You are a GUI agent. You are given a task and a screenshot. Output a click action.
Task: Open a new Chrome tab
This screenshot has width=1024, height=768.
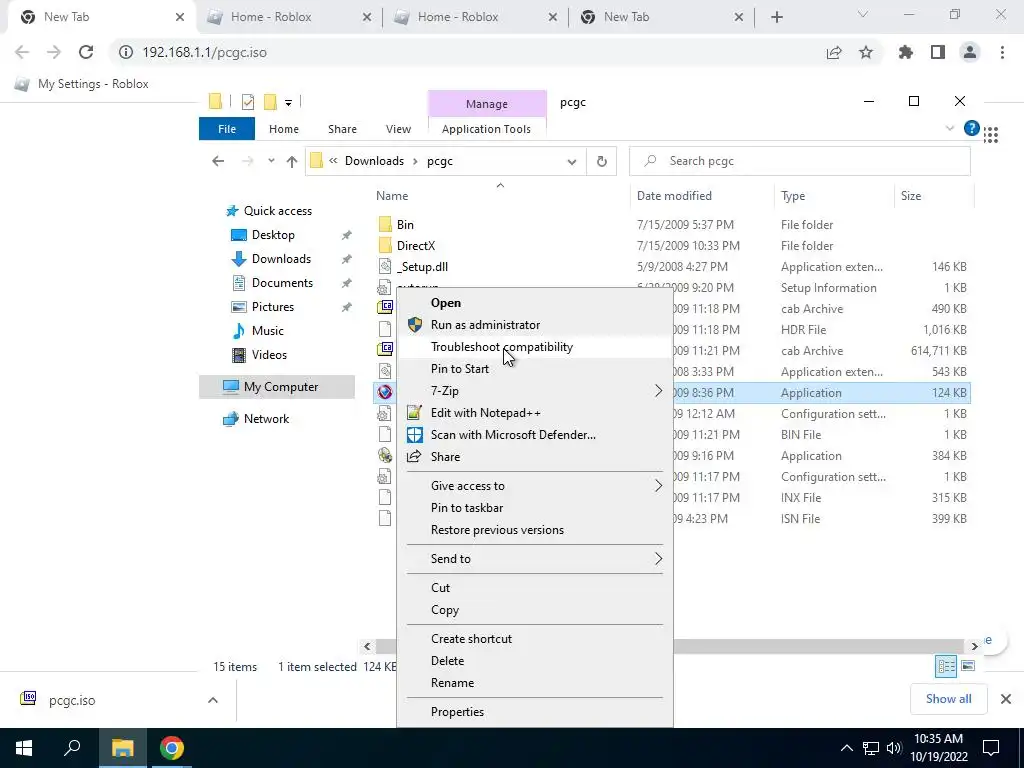click(776, 17)
